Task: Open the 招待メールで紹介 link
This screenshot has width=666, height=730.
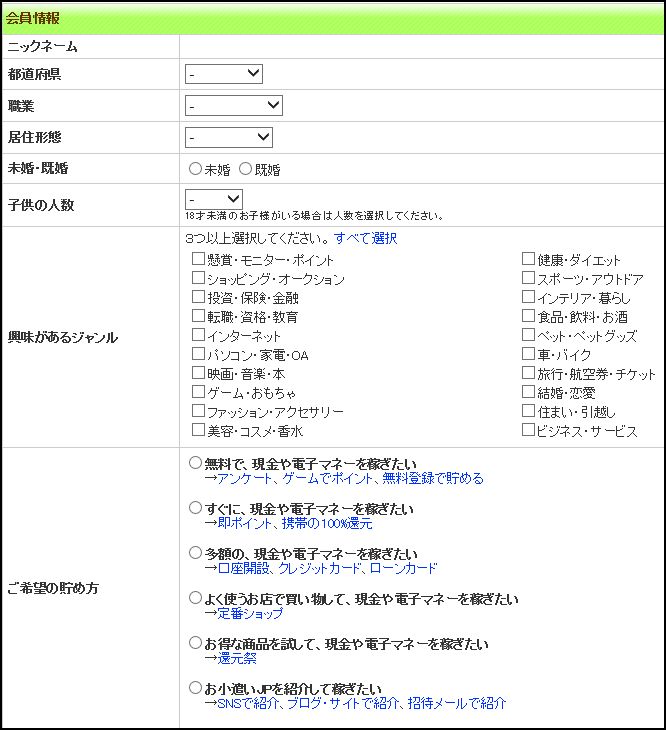Action: point(457,703)
